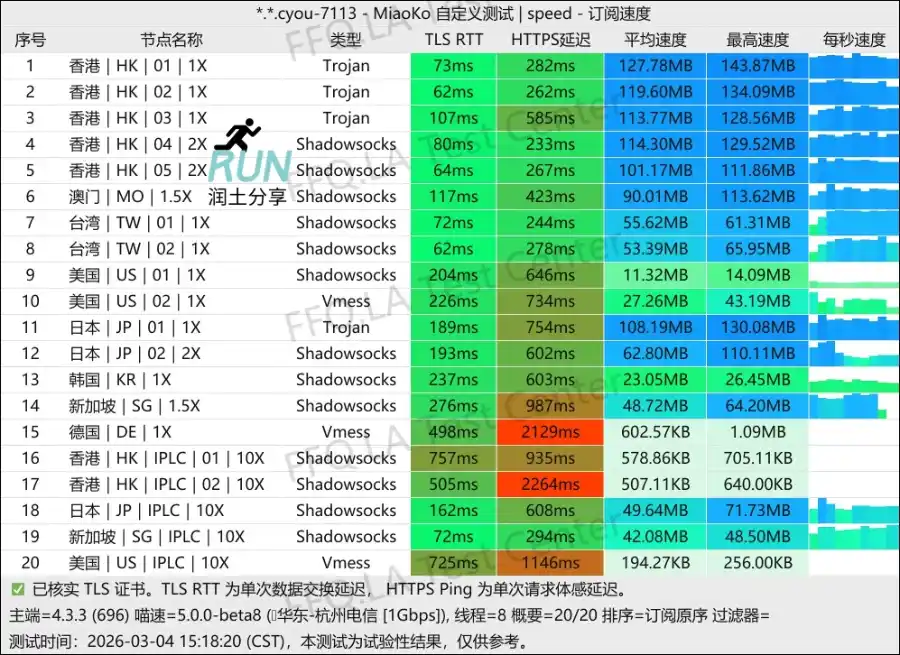900x655 pixels.
Task: Click the green TLS verified checkmark icon
Action: (x=18, y=590)
